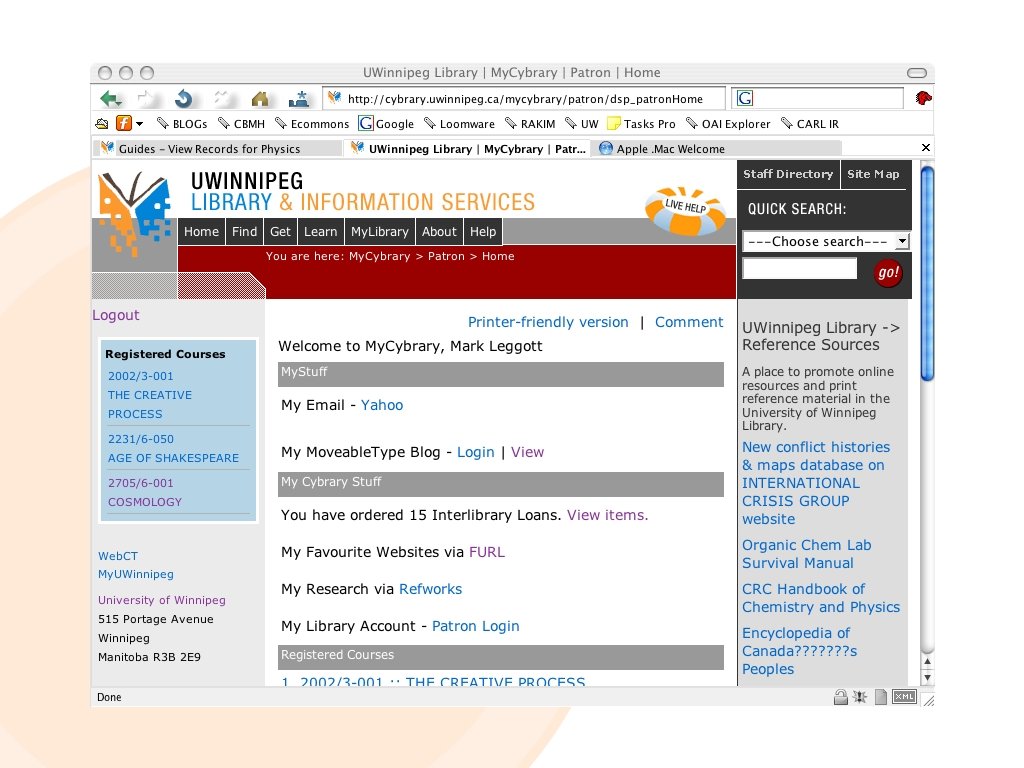This screenshot has height=768, width=1024.
Task: Click the UWinnipeg Library logo
Action: point(134,214)
